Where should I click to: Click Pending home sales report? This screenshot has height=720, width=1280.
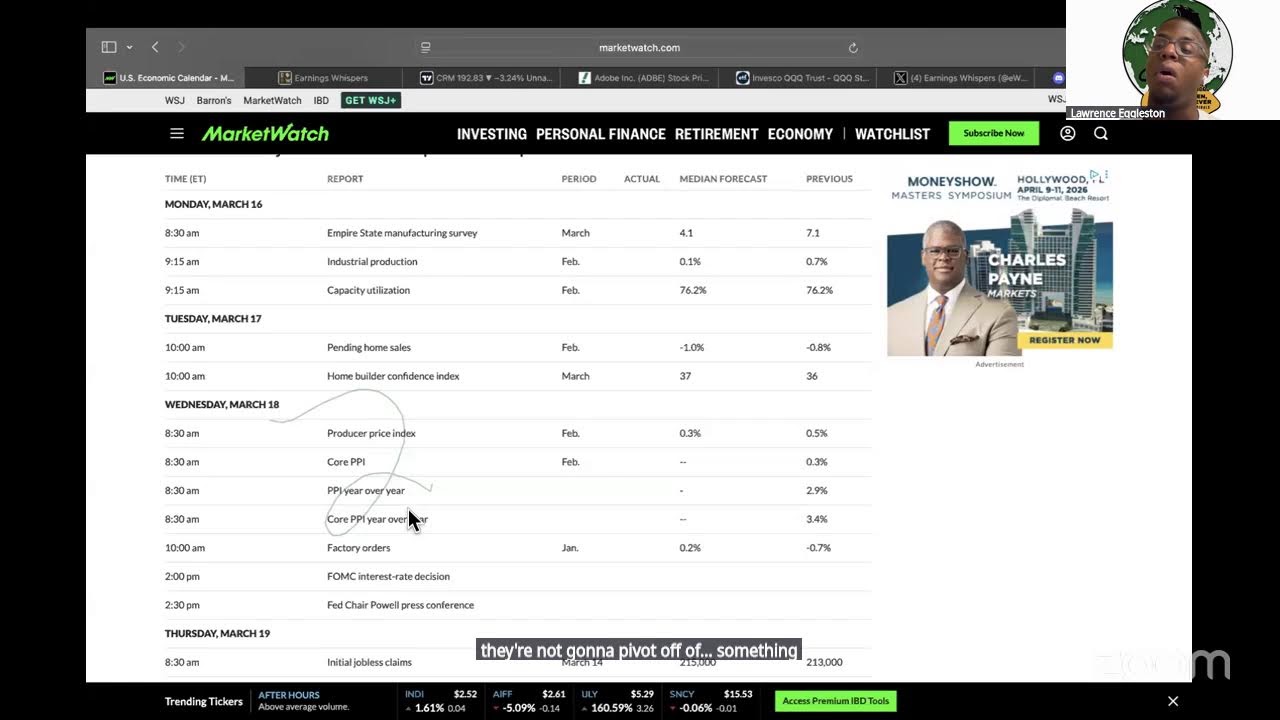point(368,347)
